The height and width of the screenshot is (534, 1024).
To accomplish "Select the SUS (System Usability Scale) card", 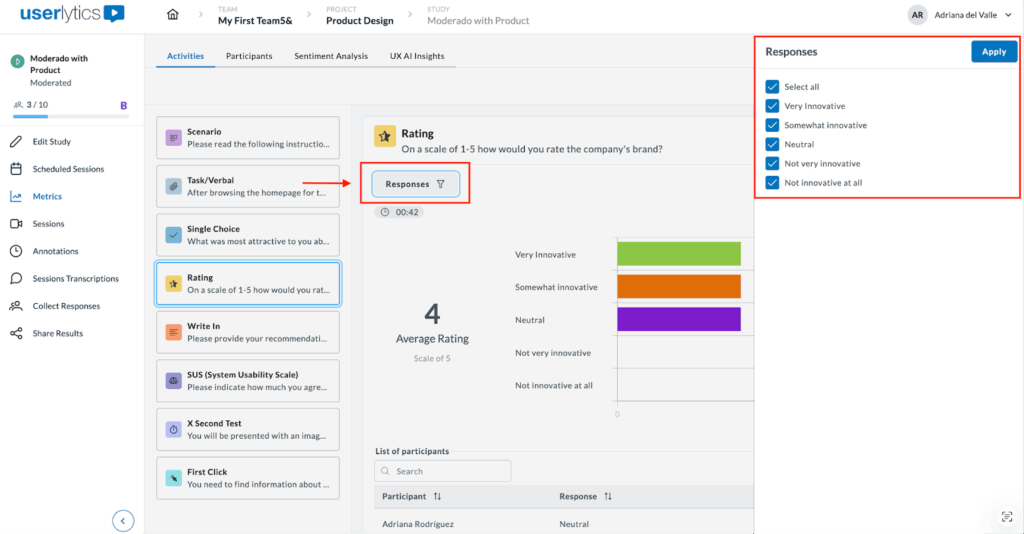I will coord(248,381).
